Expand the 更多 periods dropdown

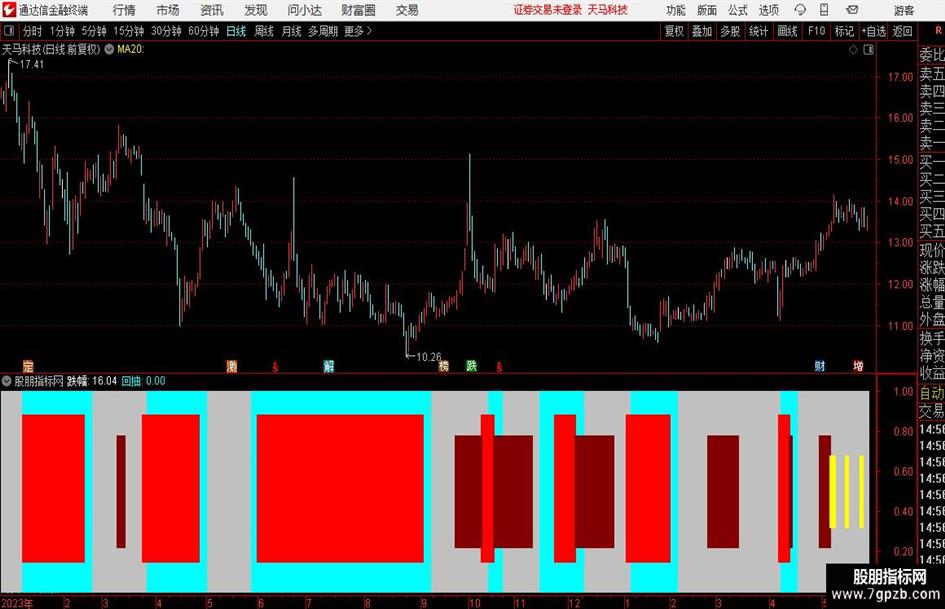click(358, 31)
